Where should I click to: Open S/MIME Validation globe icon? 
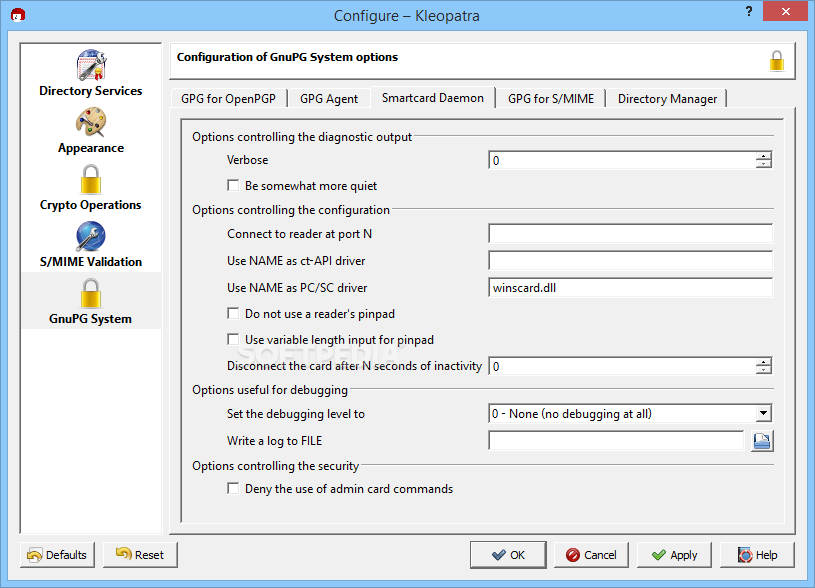tap(91, 237)
